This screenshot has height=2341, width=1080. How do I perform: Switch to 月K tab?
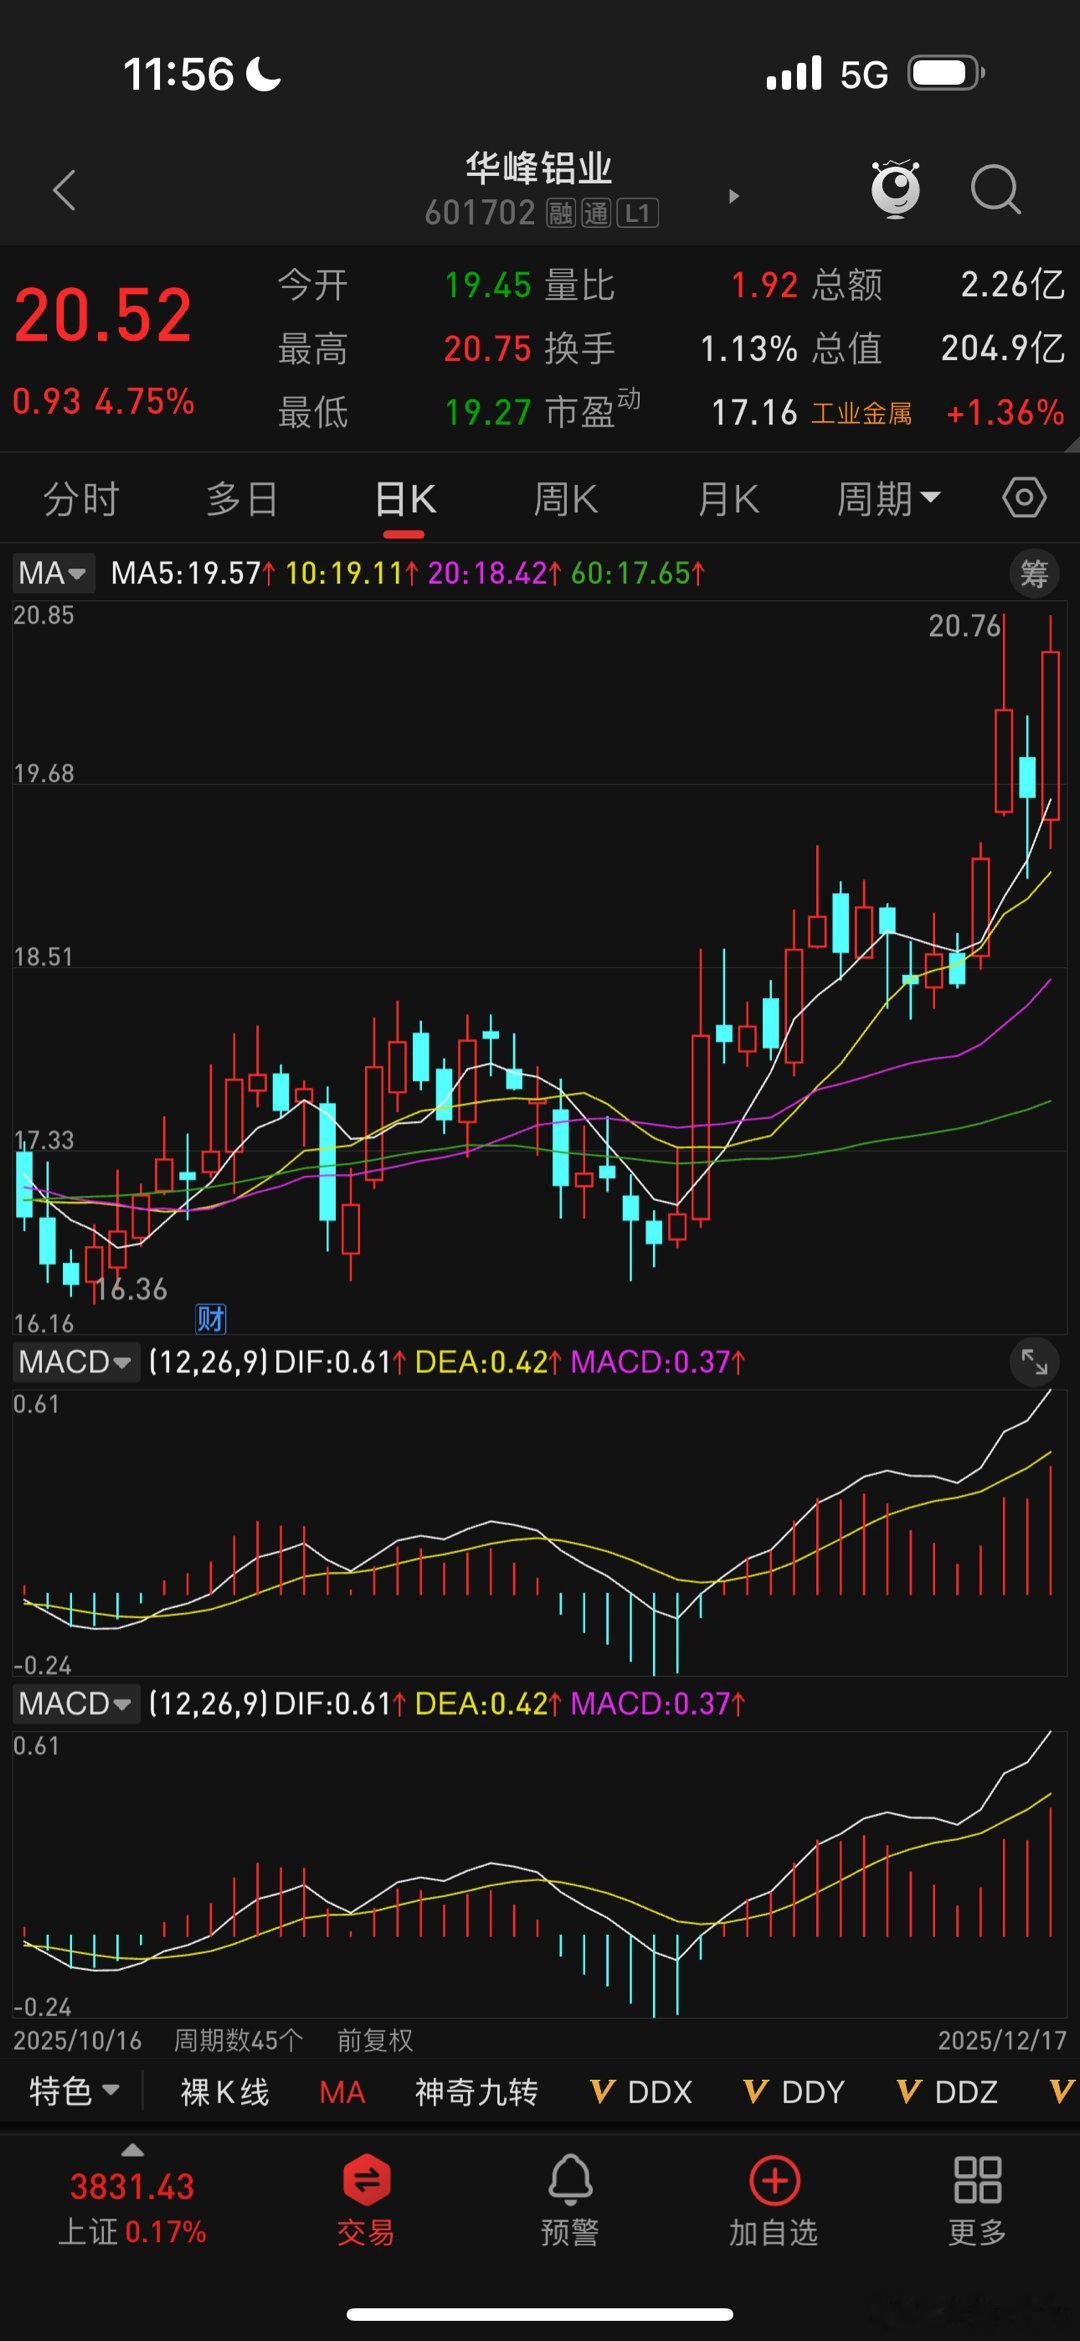(x=728, y=498)
